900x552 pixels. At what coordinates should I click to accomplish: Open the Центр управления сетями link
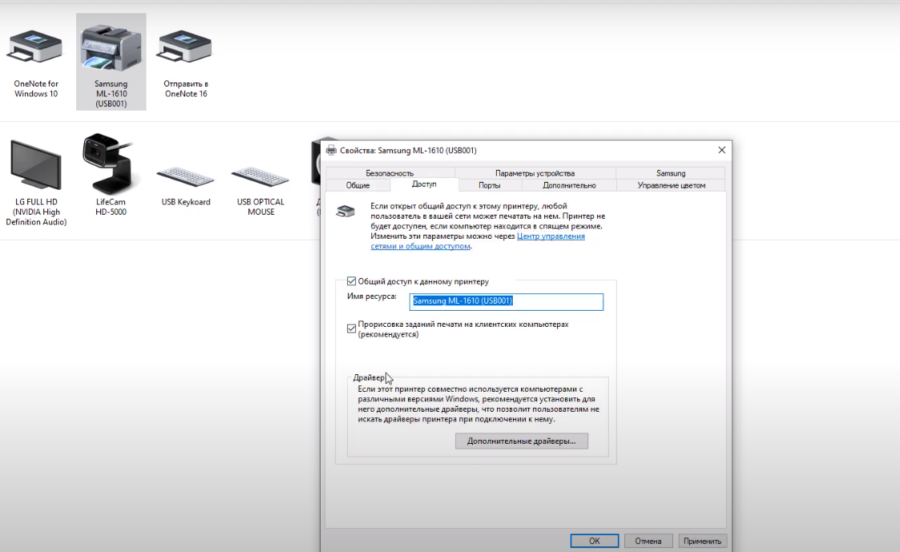click(550, 236)
